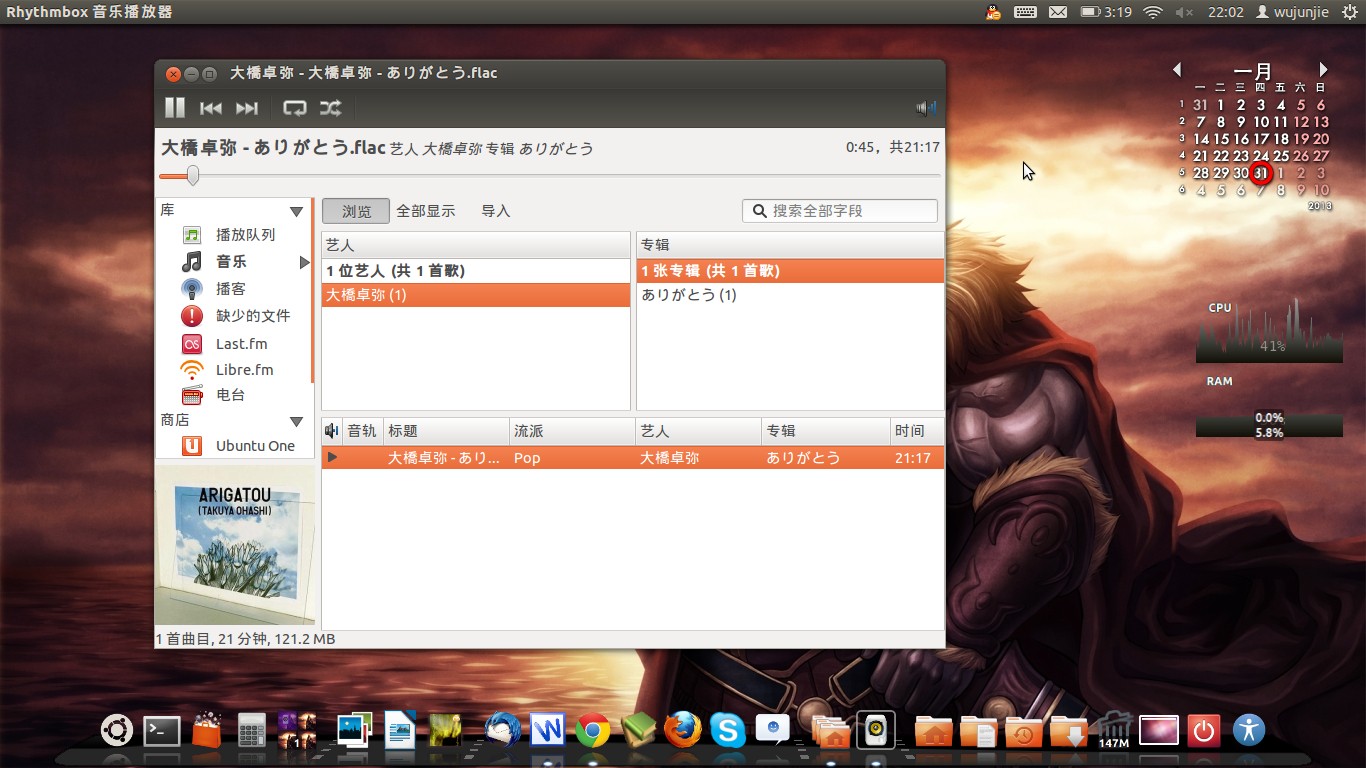
Task: Click the playing indicator in track row
Action: (x=332, y=458)
